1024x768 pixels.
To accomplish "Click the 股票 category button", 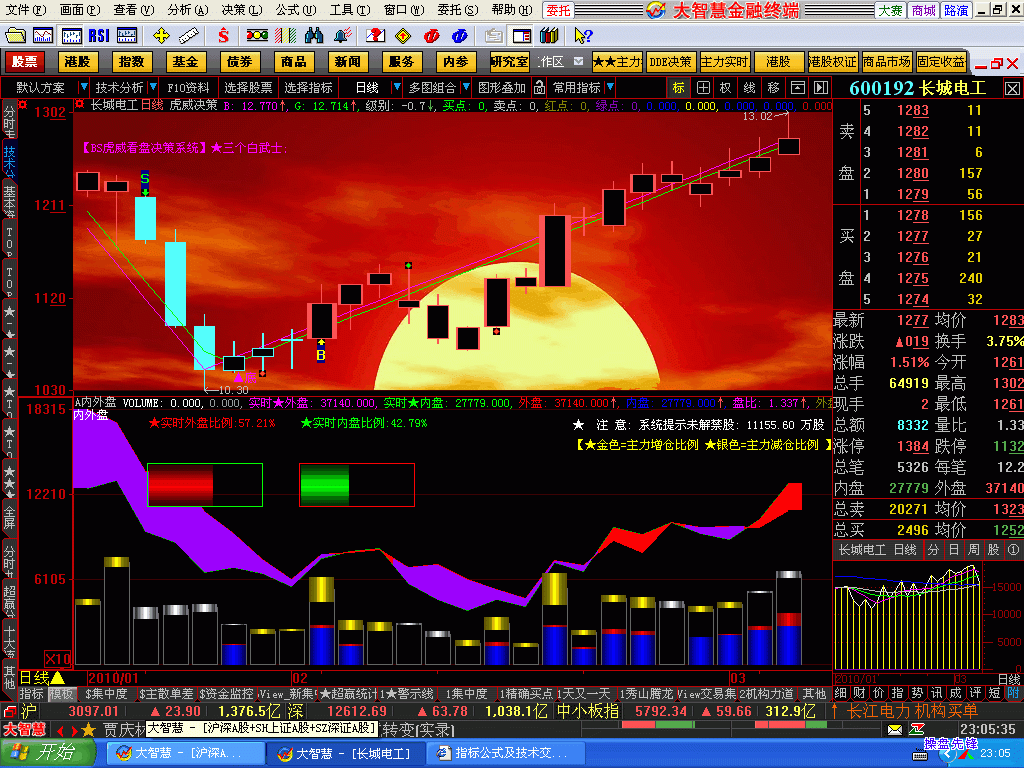I will (25, 61).
